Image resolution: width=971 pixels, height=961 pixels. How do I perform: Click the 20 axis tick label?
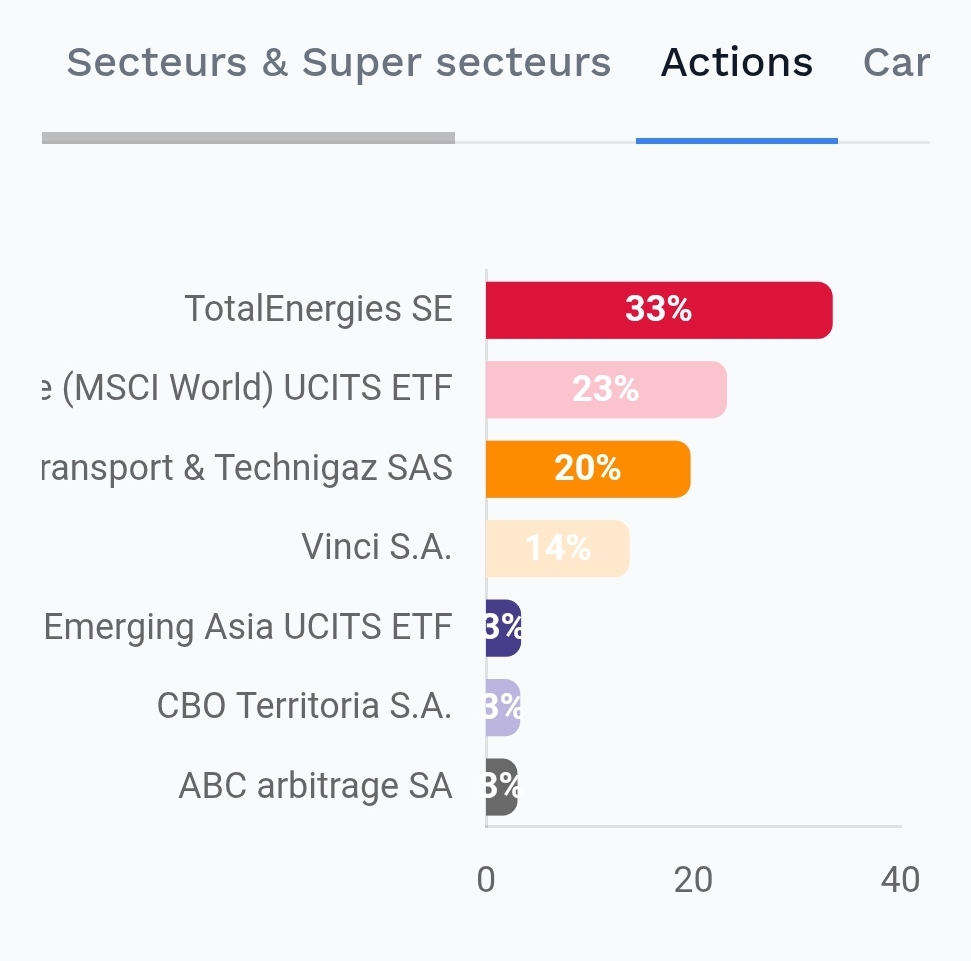pyautogui.click(x=693, y=879)
